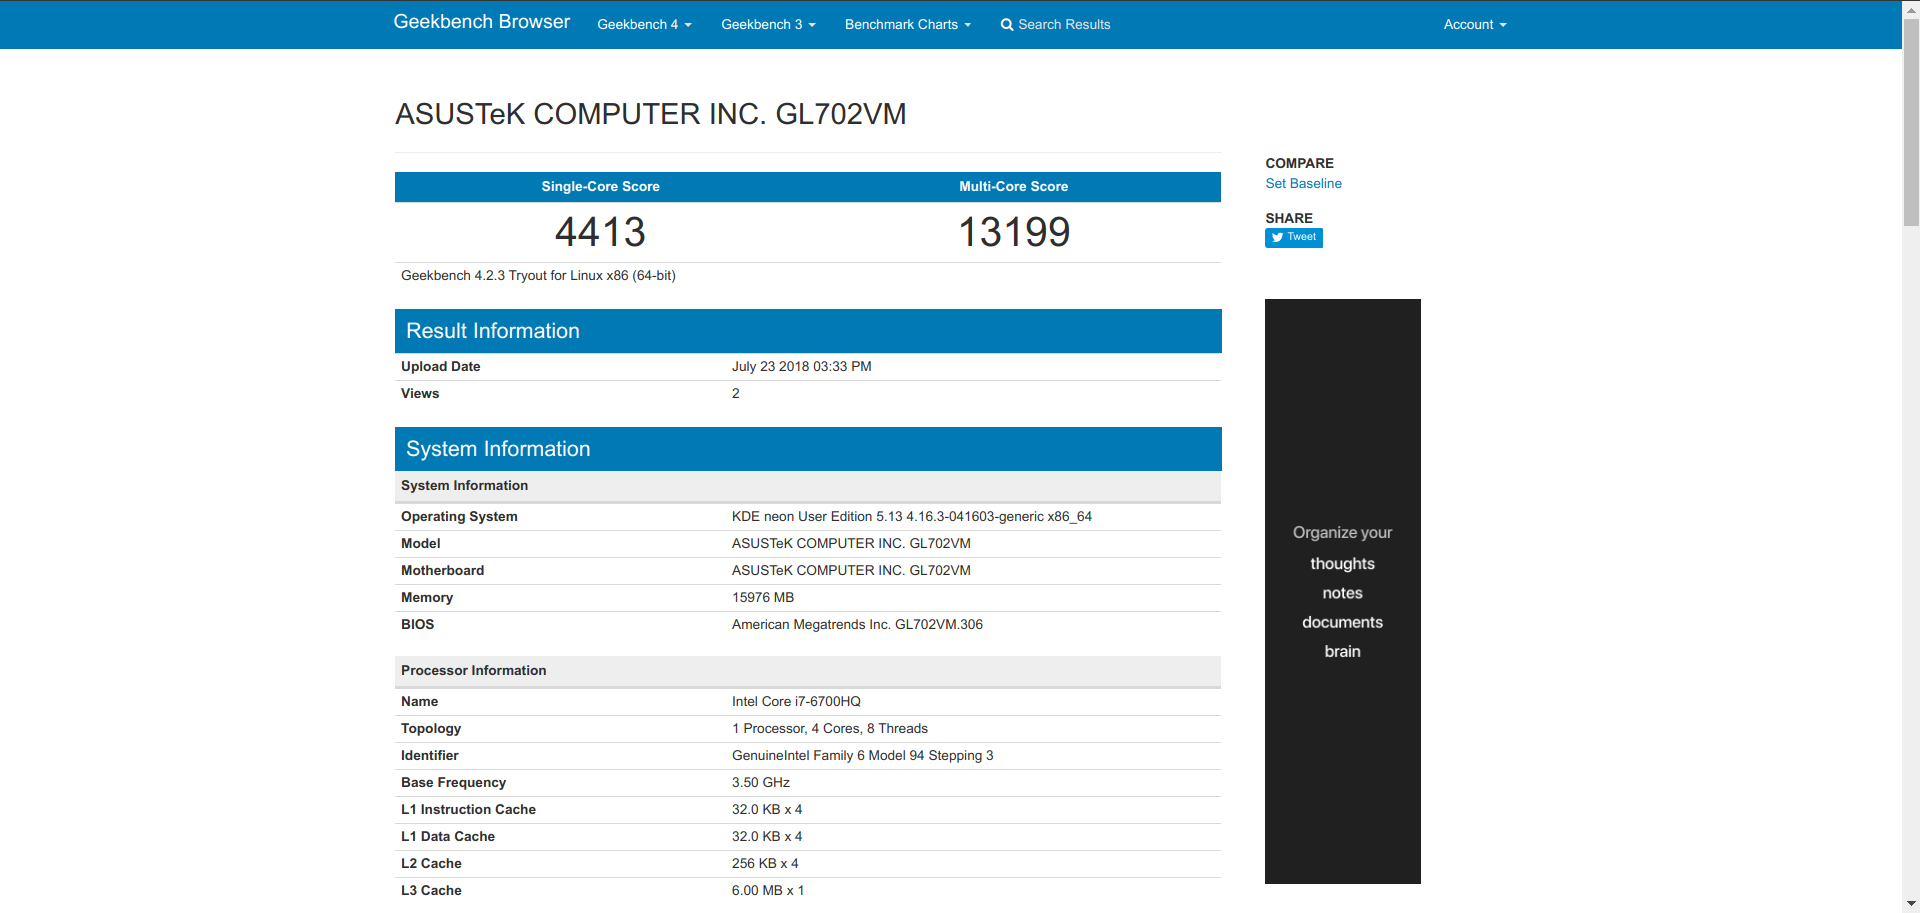Click the upload date July 23 2018
Viewport: 1920px width, 913px height.
coord(801,367)
